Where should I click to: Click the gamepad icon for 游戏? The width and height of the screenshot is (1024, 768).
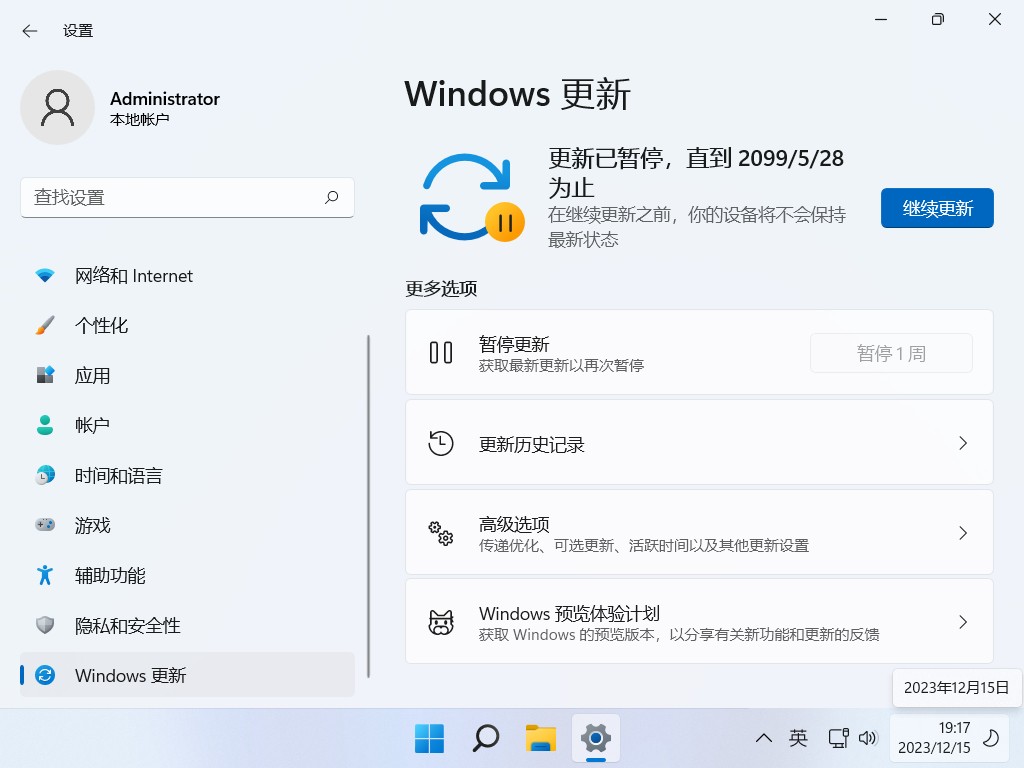point(45,524)
